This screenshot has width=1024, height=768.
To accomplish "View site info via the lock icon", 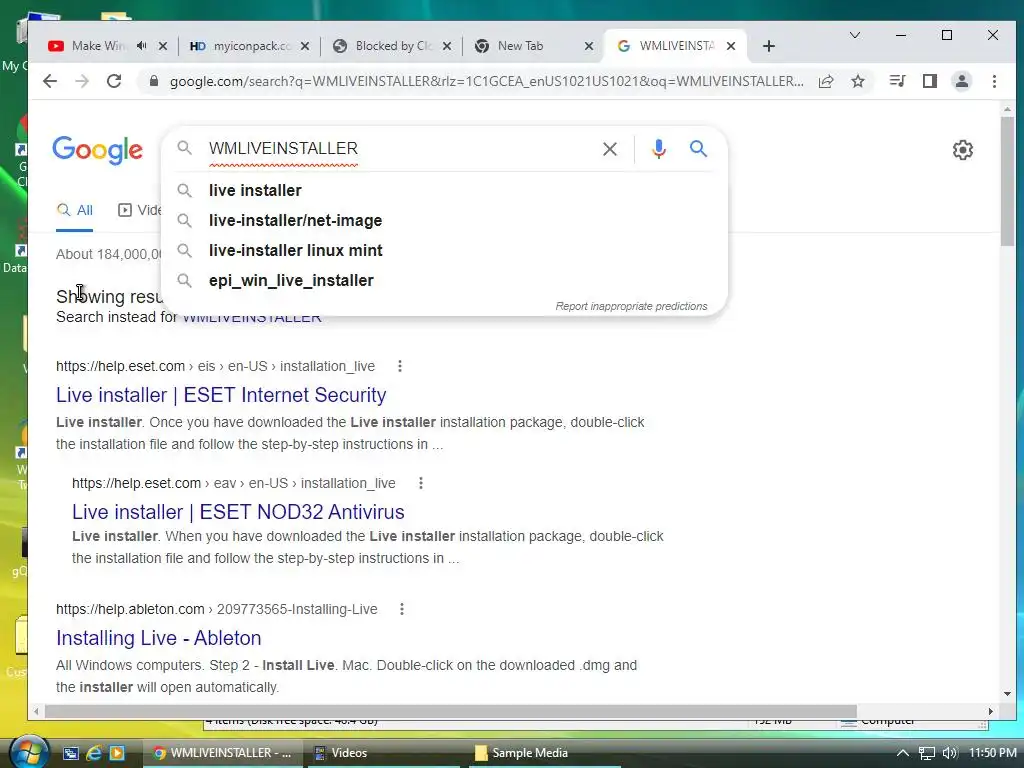I will (x=154, y=81).
